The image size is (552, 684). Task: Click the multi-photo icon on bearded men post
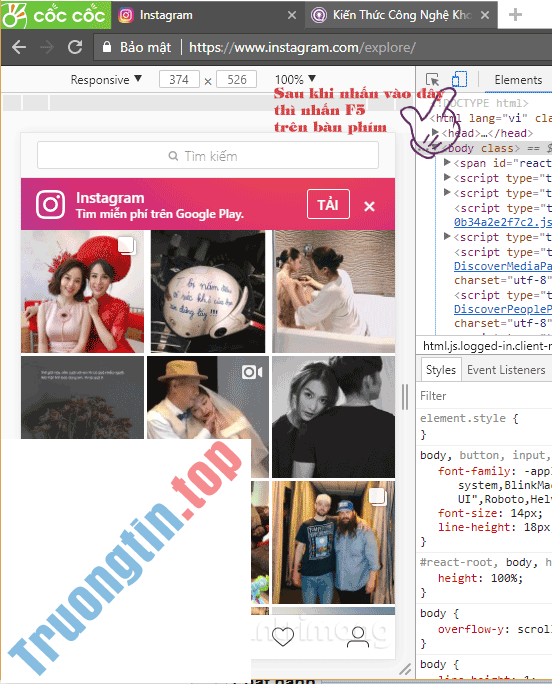tap(377, 496)
